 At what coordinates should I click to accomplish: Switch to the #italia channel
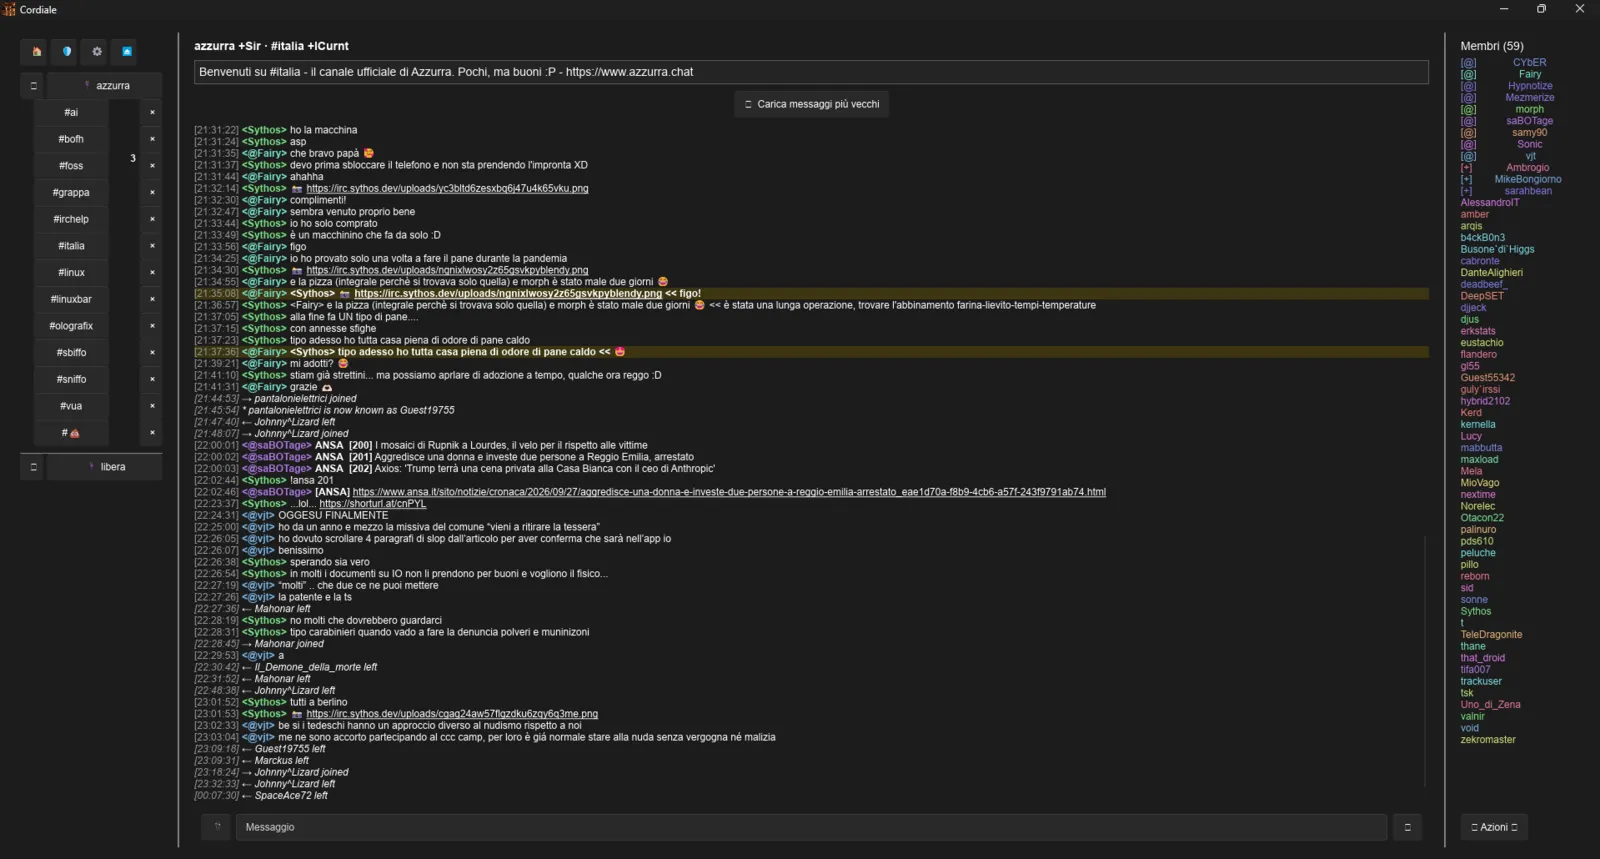click(x=71, y=246)
